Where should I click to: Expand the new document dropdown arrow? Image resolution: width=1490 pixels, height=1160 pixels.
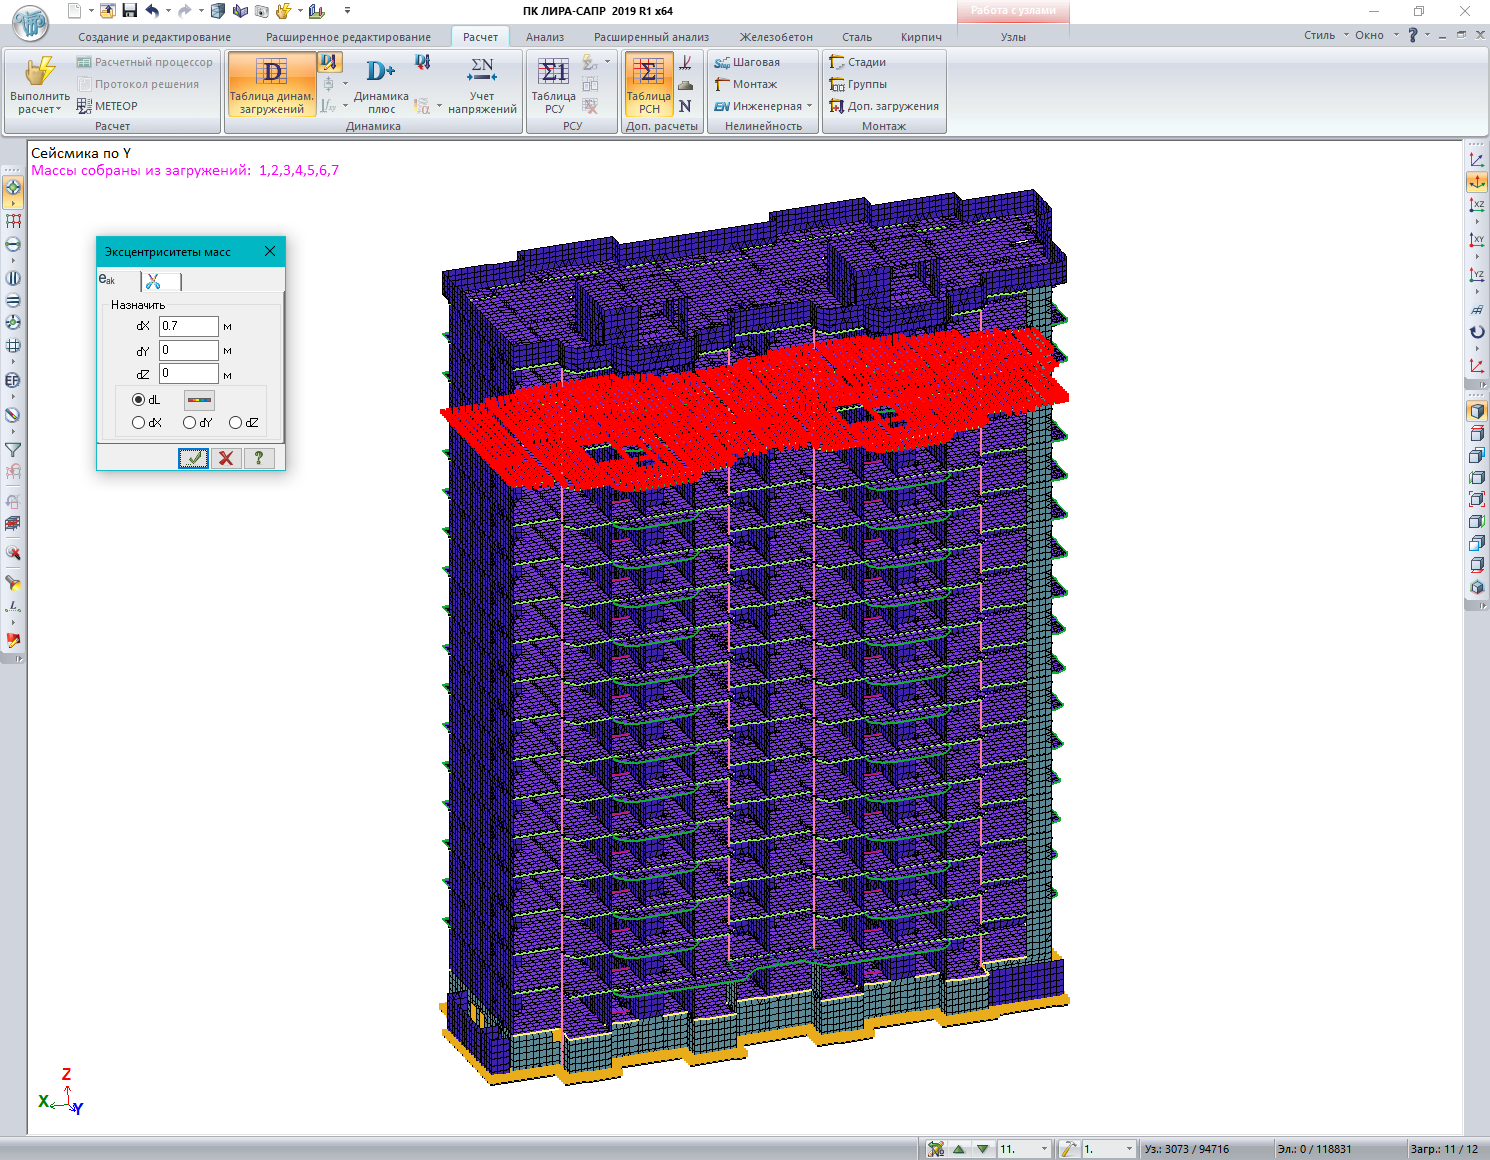click(91, 11)
